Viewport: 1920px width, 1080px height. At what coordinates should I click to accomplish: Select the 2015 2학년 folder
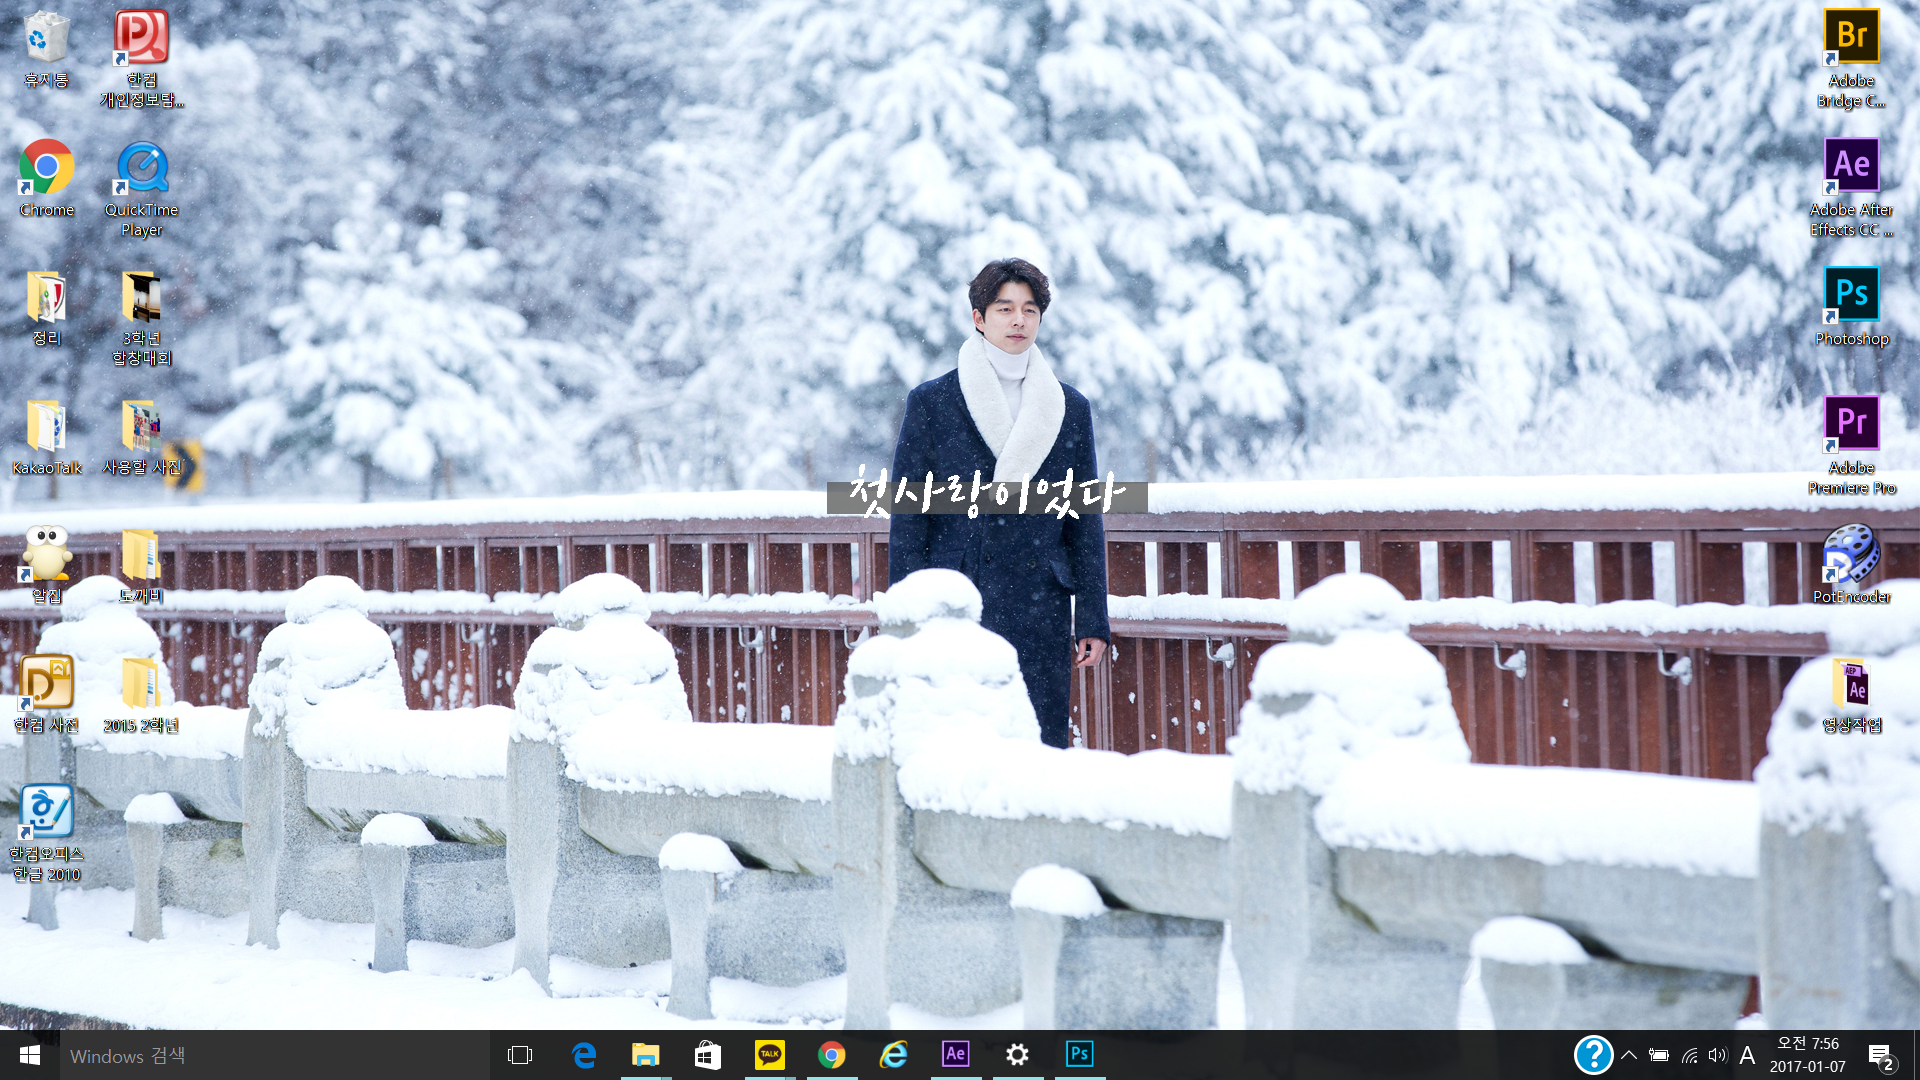tap(141, 685)
